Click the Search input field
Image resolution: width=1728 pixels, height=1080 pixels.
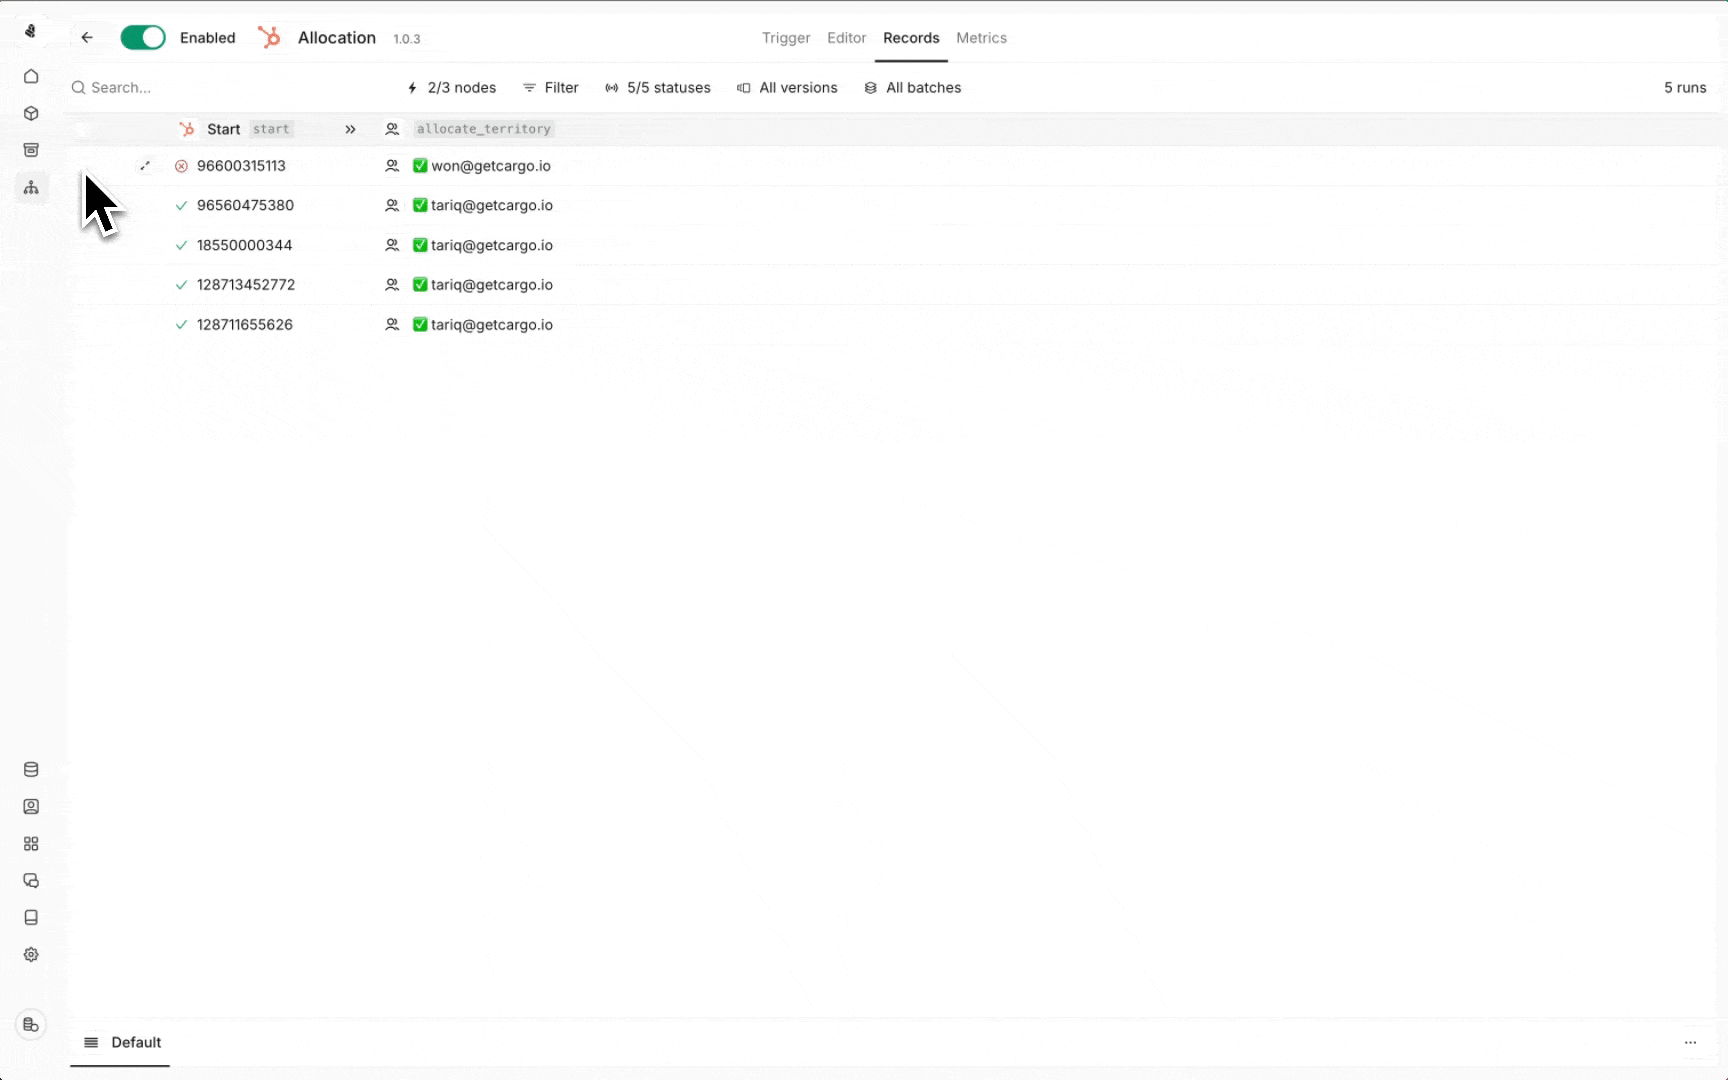[x=230, y=88]
